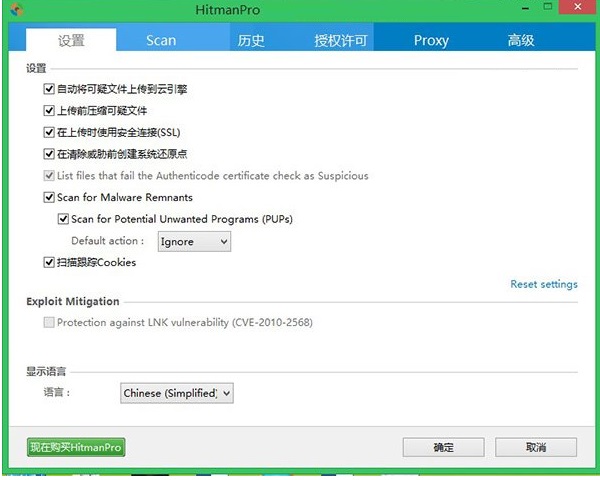
Task: Open the Chinese (Simplified) language dropdown
Action: click(177, 393)
